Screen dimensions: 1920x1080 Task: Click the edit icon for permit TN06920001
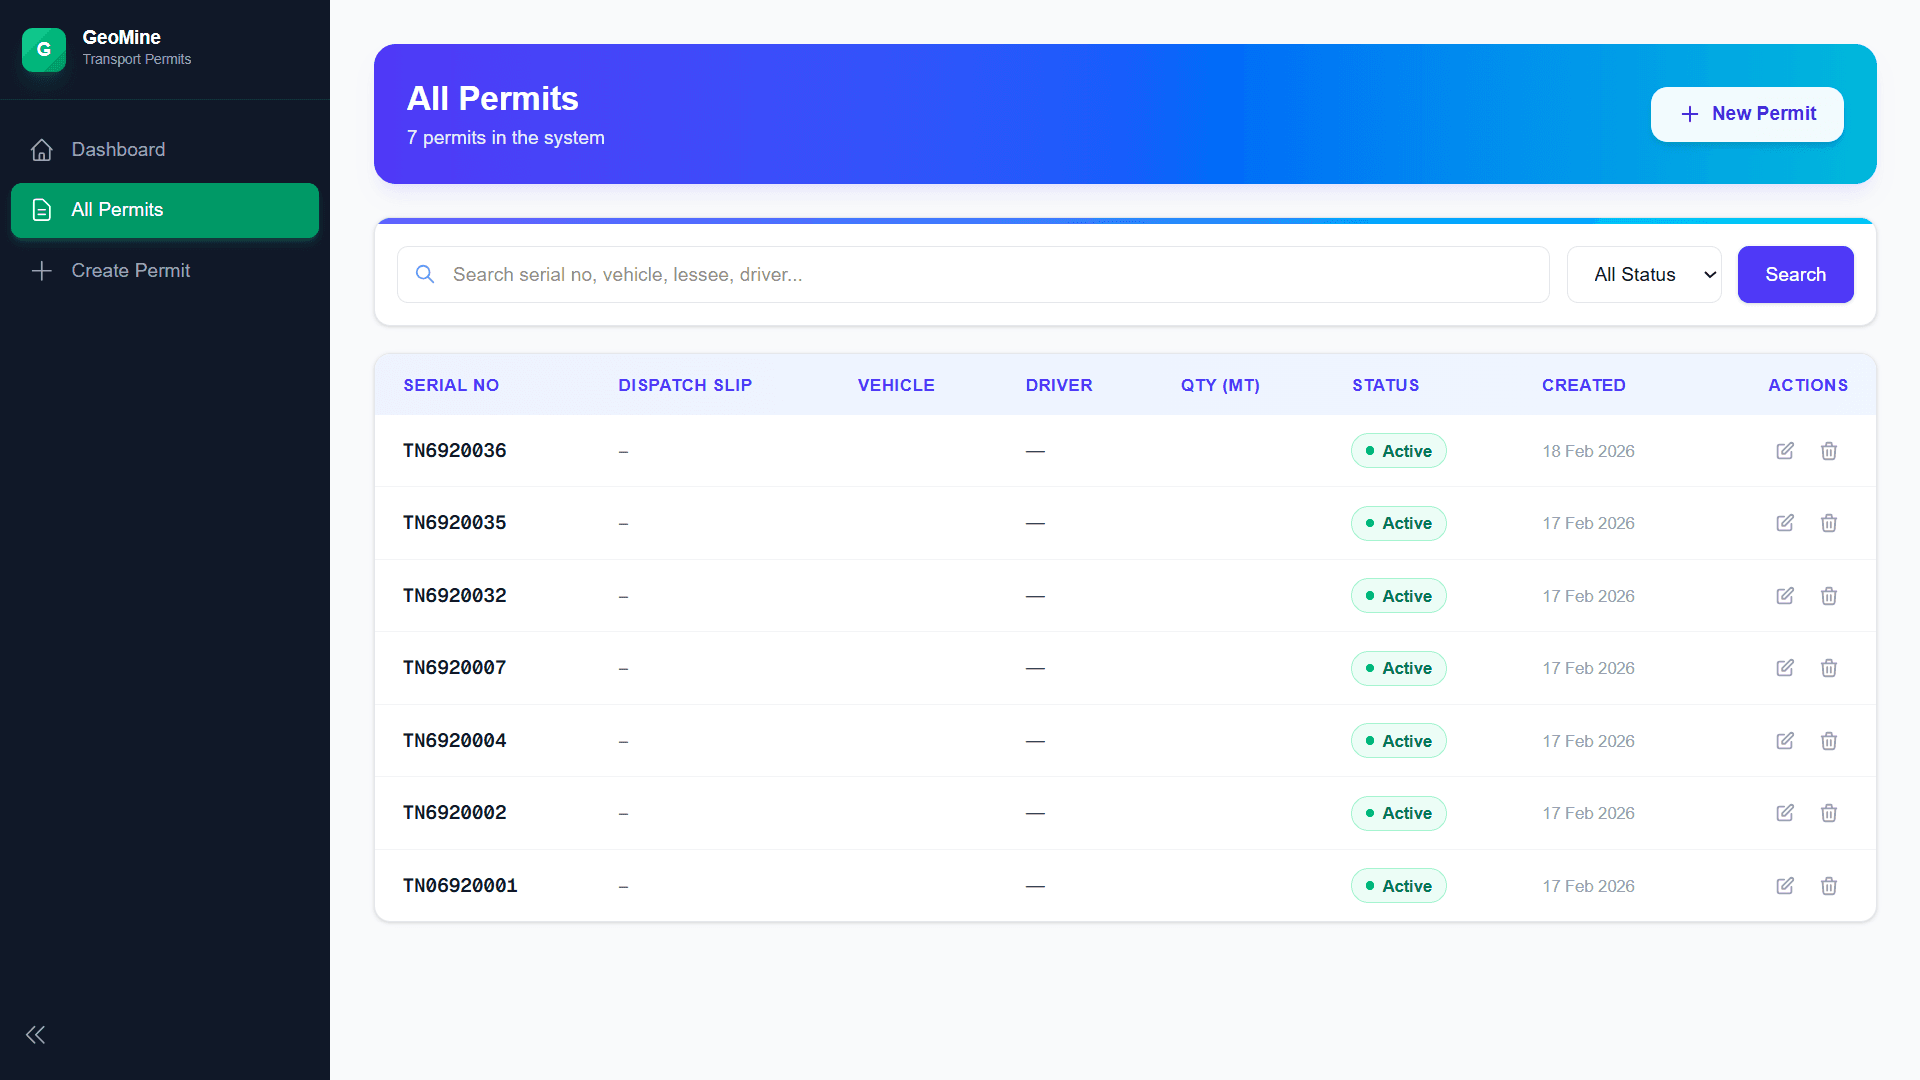pos(1785,886)
